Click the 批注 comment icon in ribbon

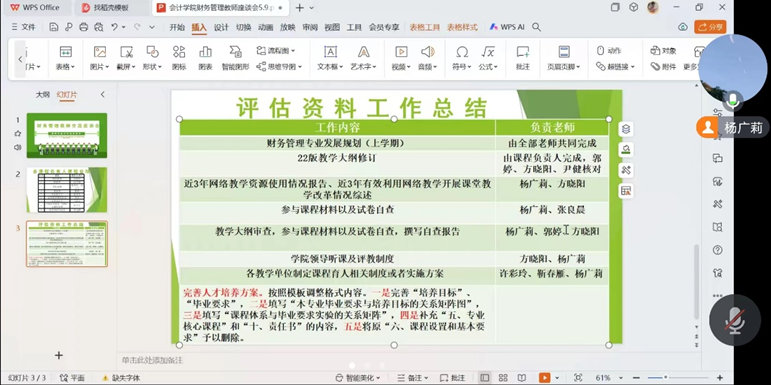pyautogui.click(x=523, y=58)
